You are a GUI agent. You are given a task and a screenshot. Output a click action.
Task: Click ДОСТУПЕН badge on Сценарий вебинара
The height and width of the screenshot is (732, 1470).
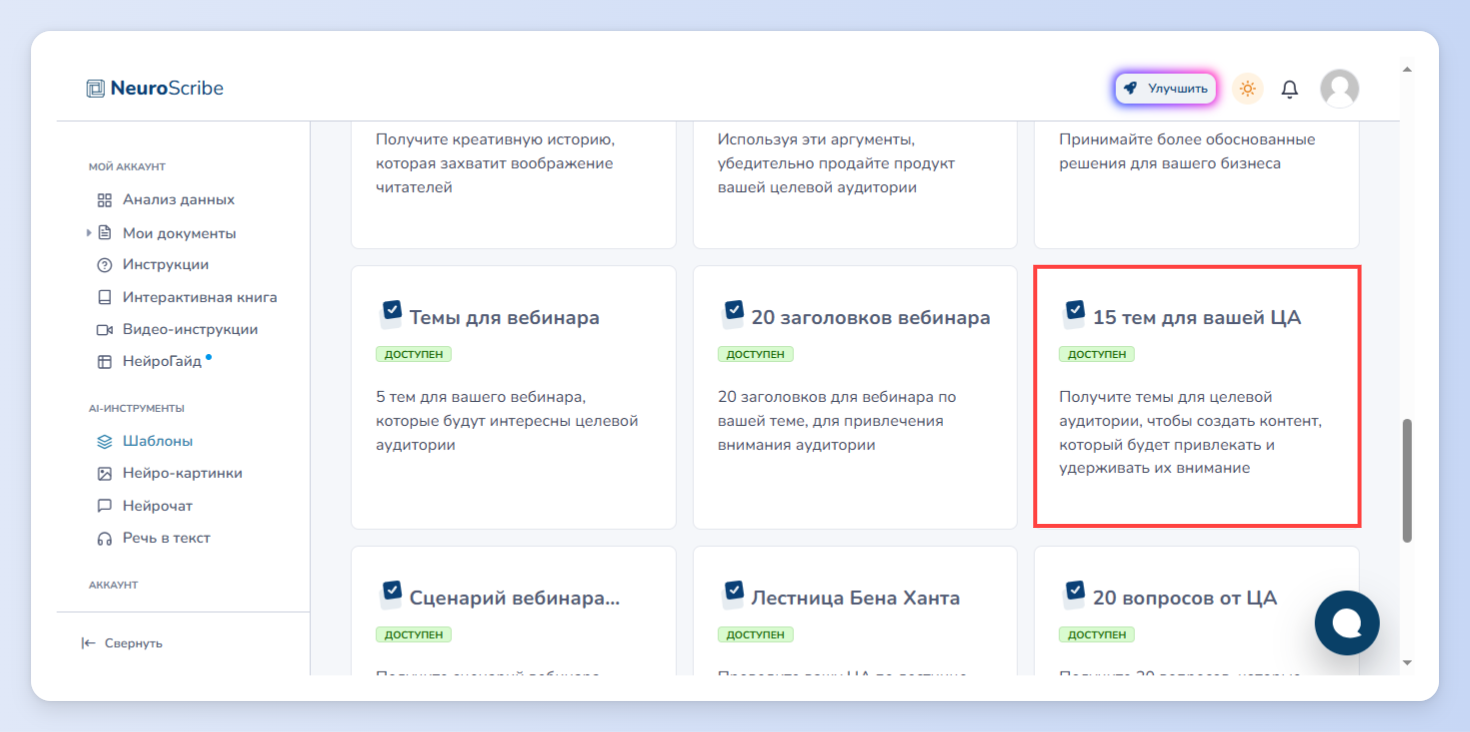tap(414, 635)
